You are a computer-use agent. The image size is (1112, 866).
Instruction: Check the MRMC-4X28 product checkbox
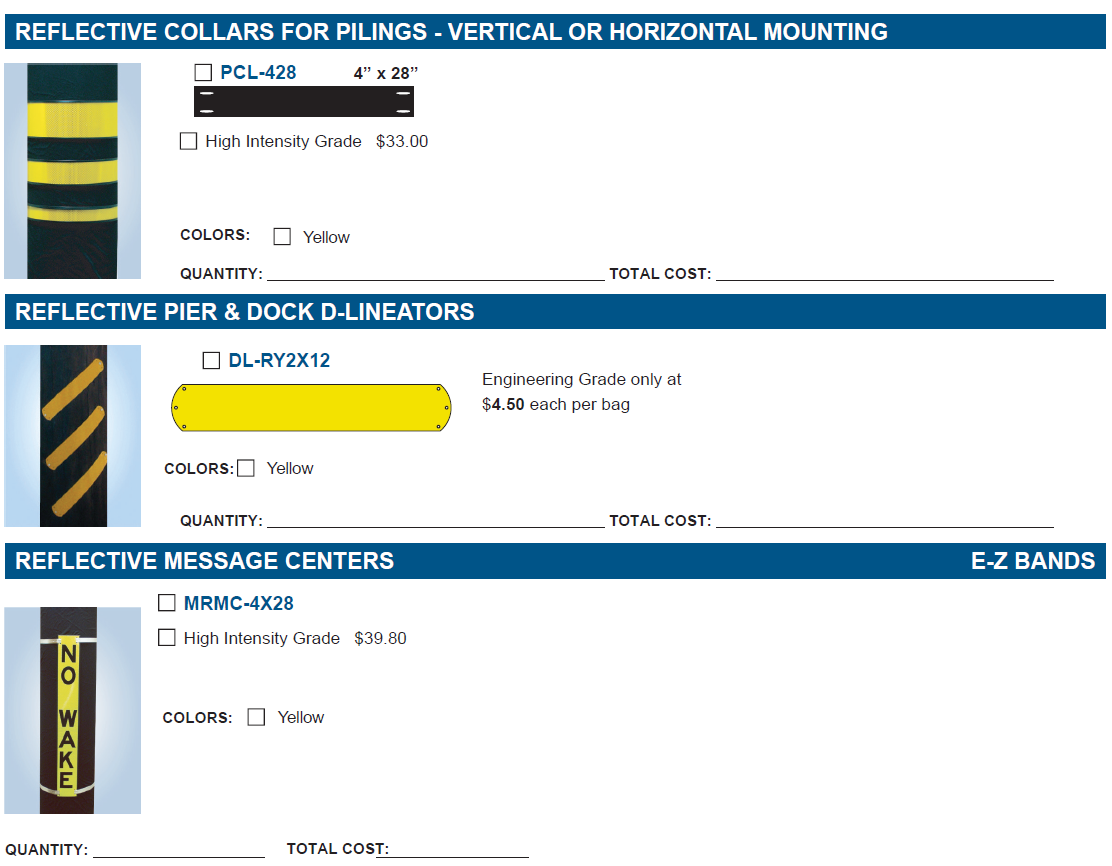(x=167, y=603)
